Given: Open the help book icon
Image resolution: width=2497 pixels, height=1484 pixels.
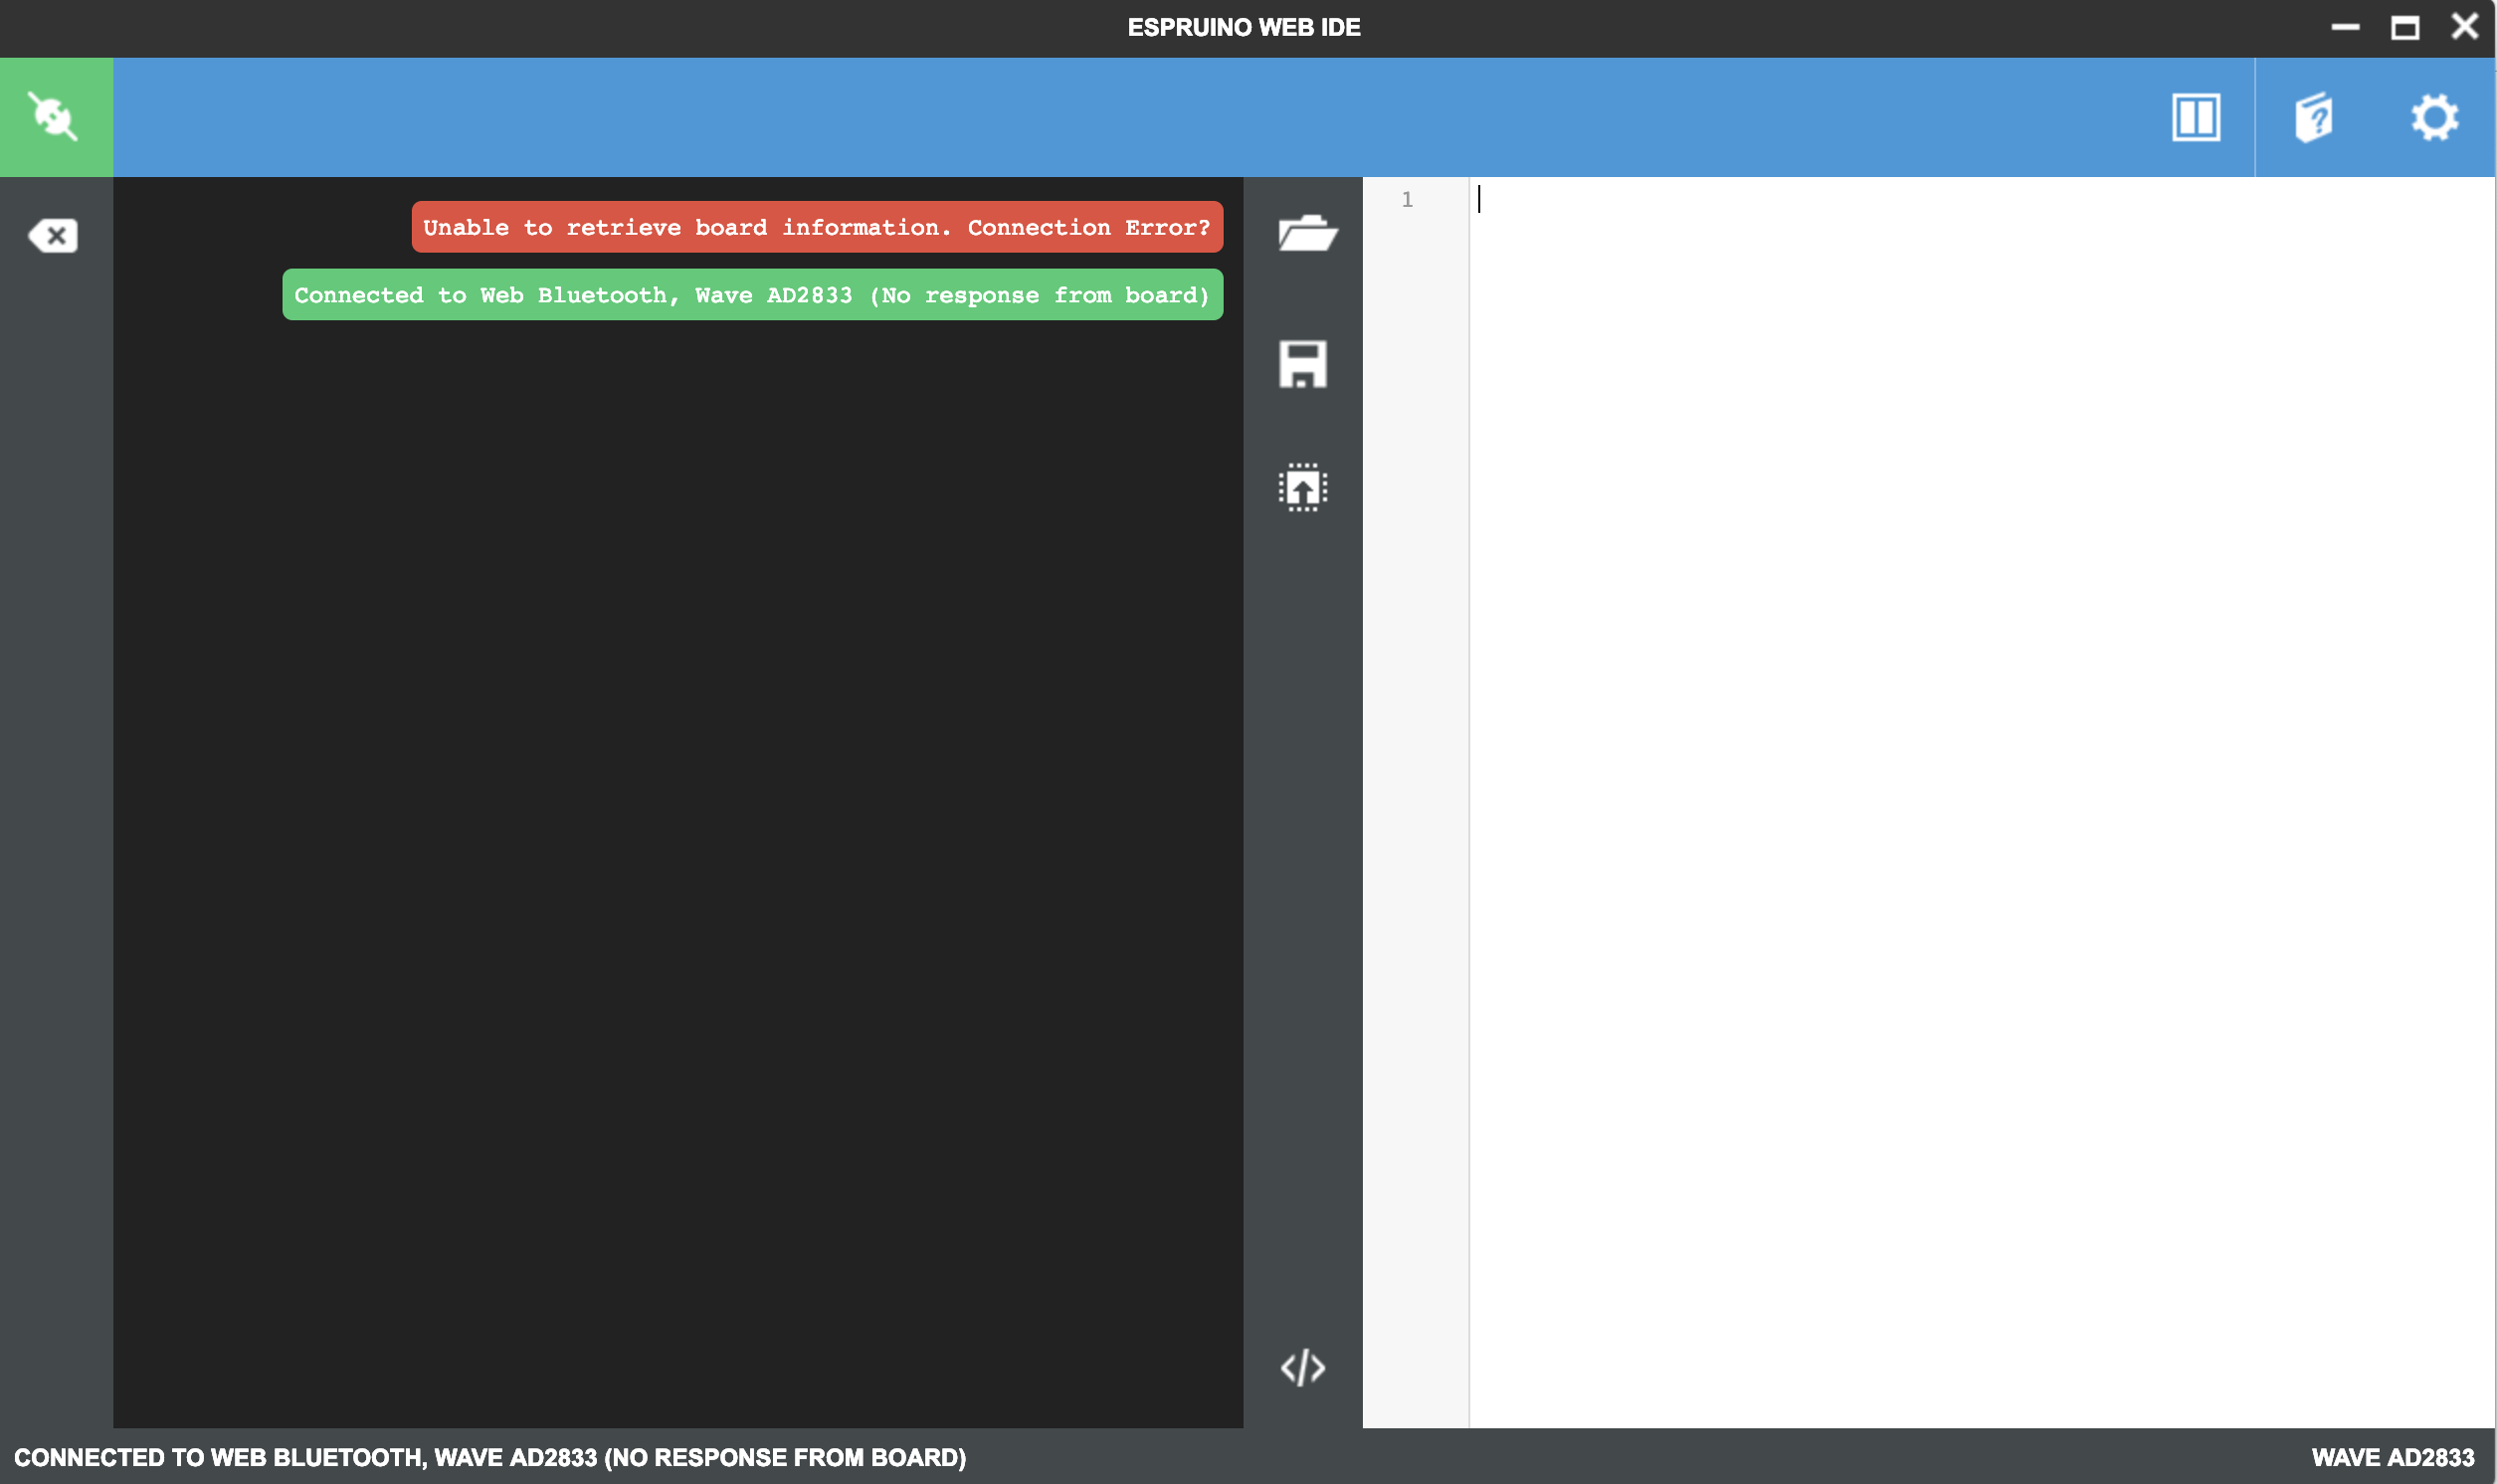Looking at the screenshot, I should point(2313,118).
